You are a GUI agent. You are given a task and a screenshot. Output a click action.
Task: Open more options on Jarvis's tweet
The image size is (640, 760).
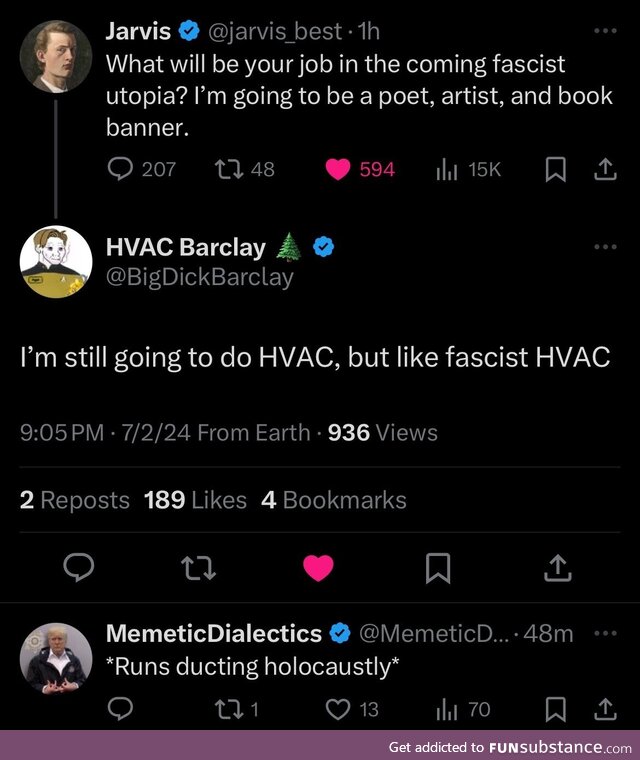click(x=606, y=31)
